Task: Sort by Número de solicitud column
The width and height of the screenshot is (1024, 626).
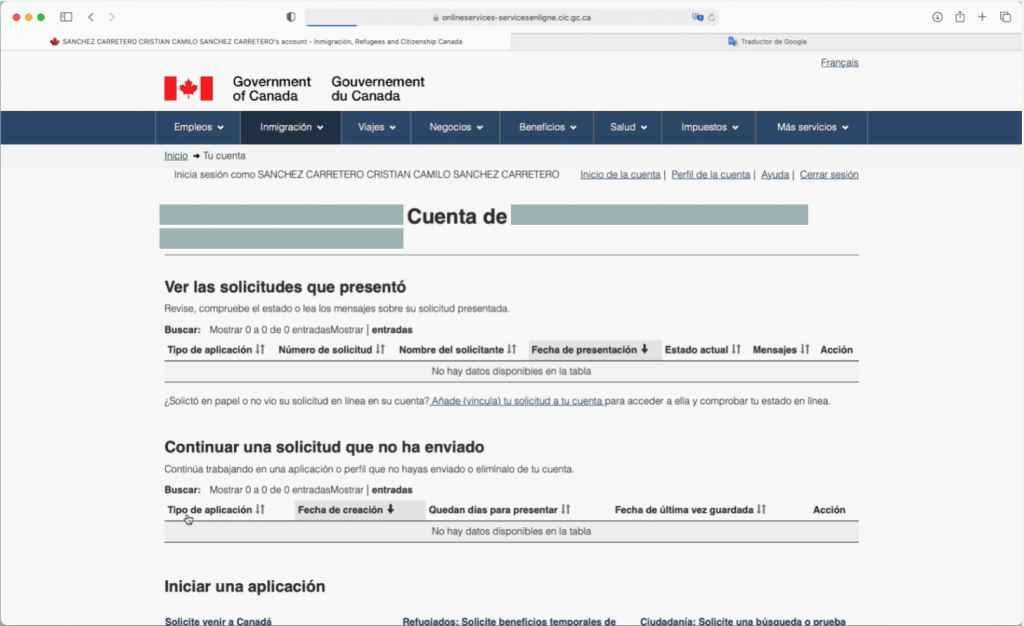Action: pyautogui.click(x=331, y=350)
